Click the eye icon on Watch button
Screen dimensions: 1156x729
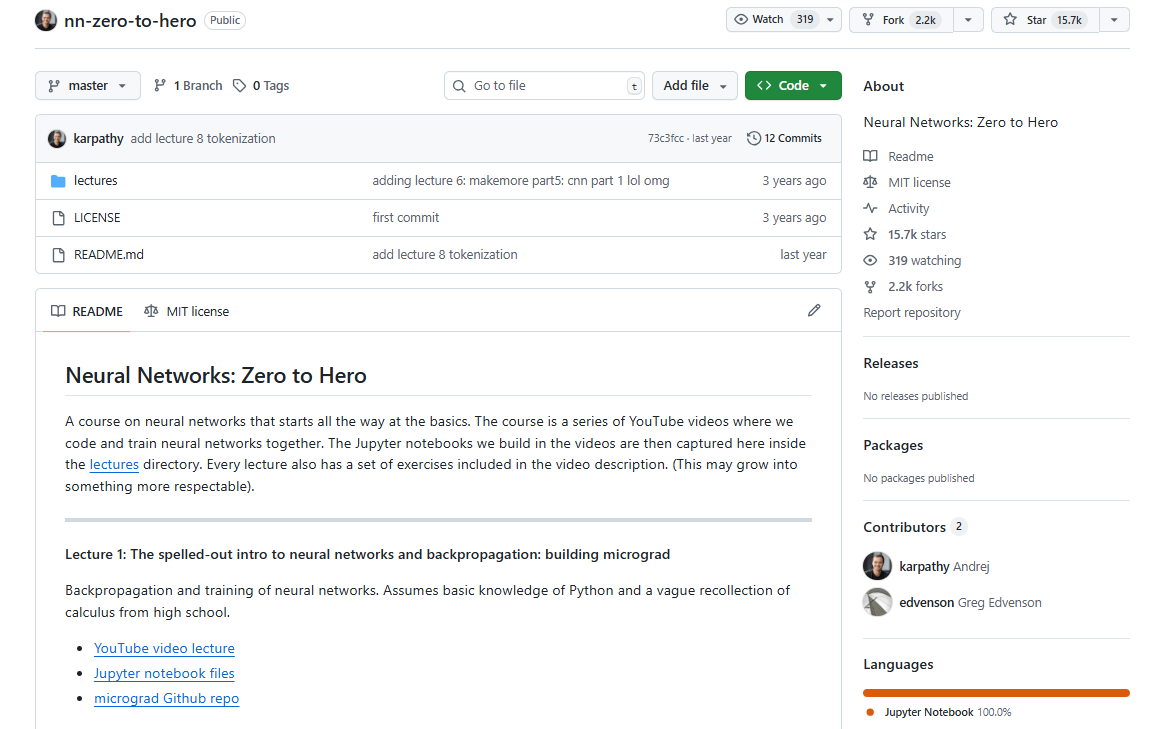click(x=741, y=20)
